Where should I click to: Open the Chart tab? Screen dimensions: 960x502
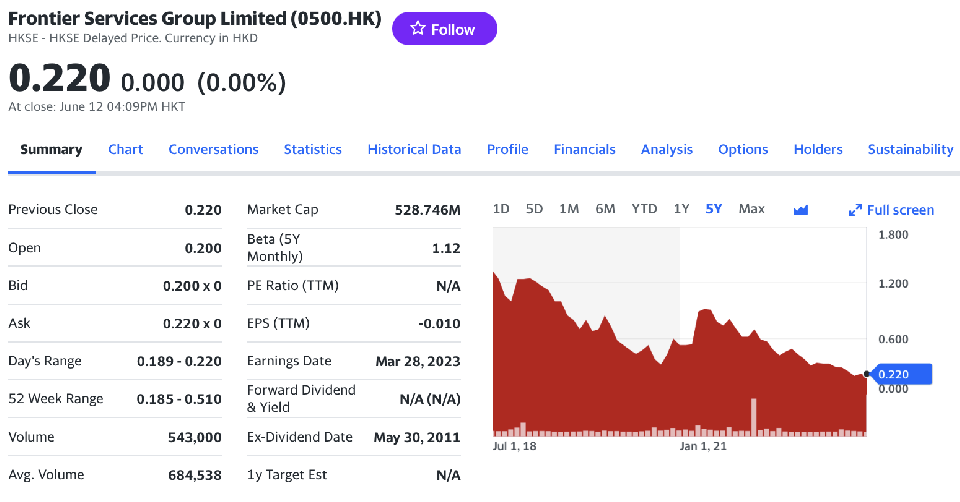click(x=125, y=149)
